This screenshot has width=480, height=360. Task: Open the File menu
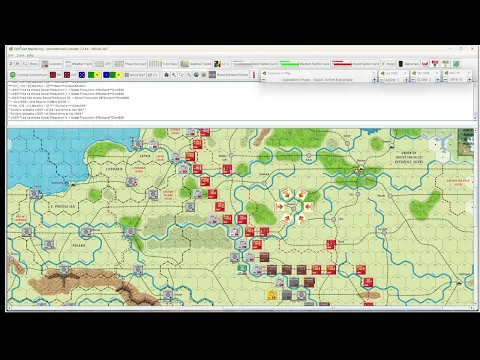[x=11, y=55]
